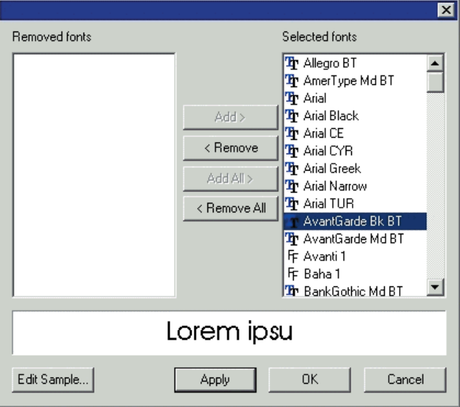Select Allegro BT in Selected fonts
The image size is (460, 407).
point(355,63)
